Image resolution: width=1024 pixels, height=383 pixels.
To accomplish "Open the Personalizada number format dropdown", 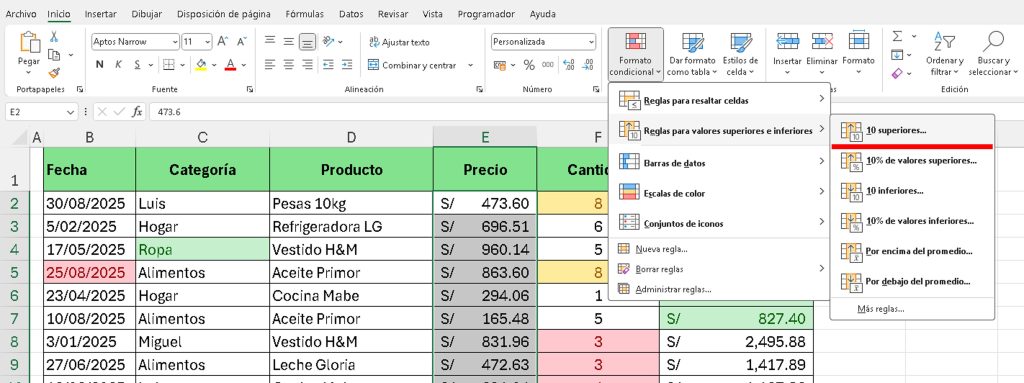I will coord(591,42).
